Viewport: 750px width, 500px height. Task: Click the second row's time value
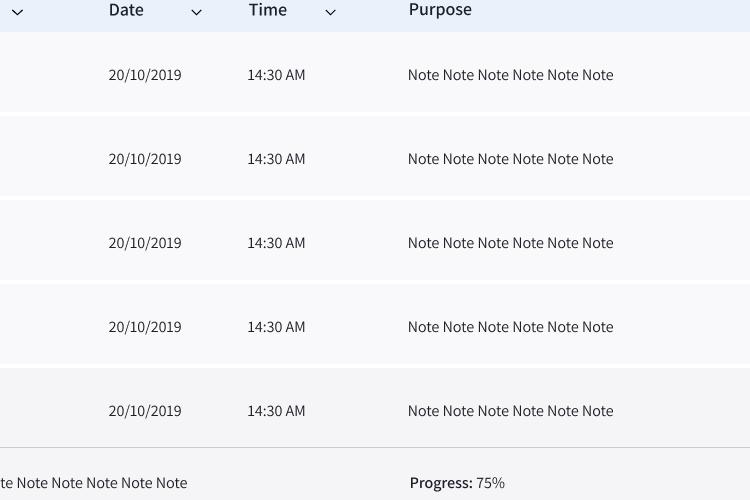276,159
